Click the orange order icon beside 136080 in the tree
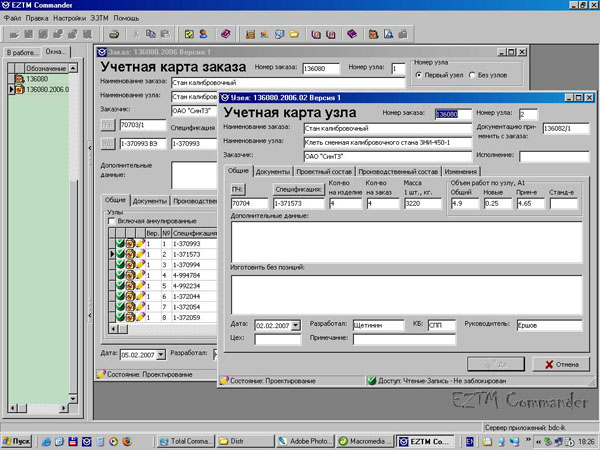The image size is (600, 450). click(20, 79)
